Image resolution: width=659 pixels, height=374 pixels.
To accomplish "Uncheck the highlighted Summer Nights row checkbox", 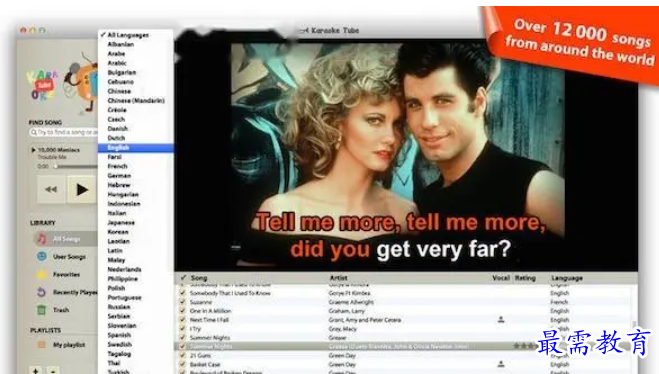I will click(x=182, y=346).
